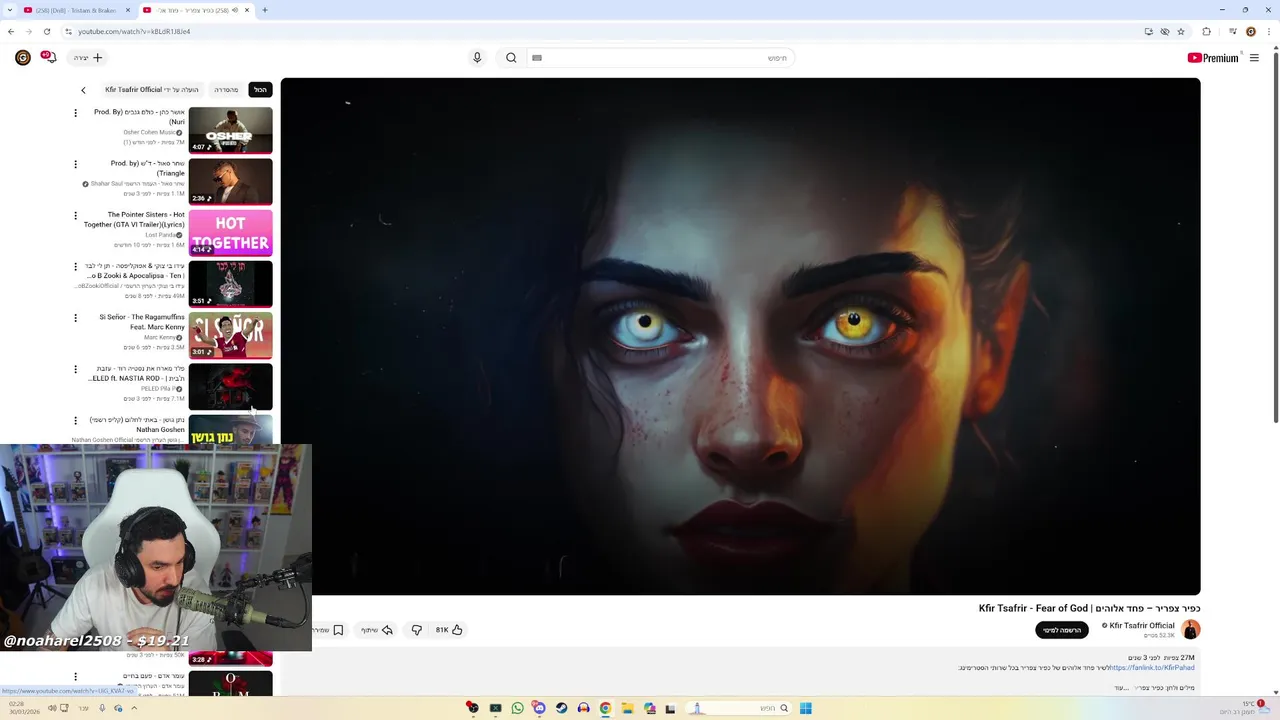1280x720 pixels.
Task: Go back in Chrome
Action: (x=11, y=31)
